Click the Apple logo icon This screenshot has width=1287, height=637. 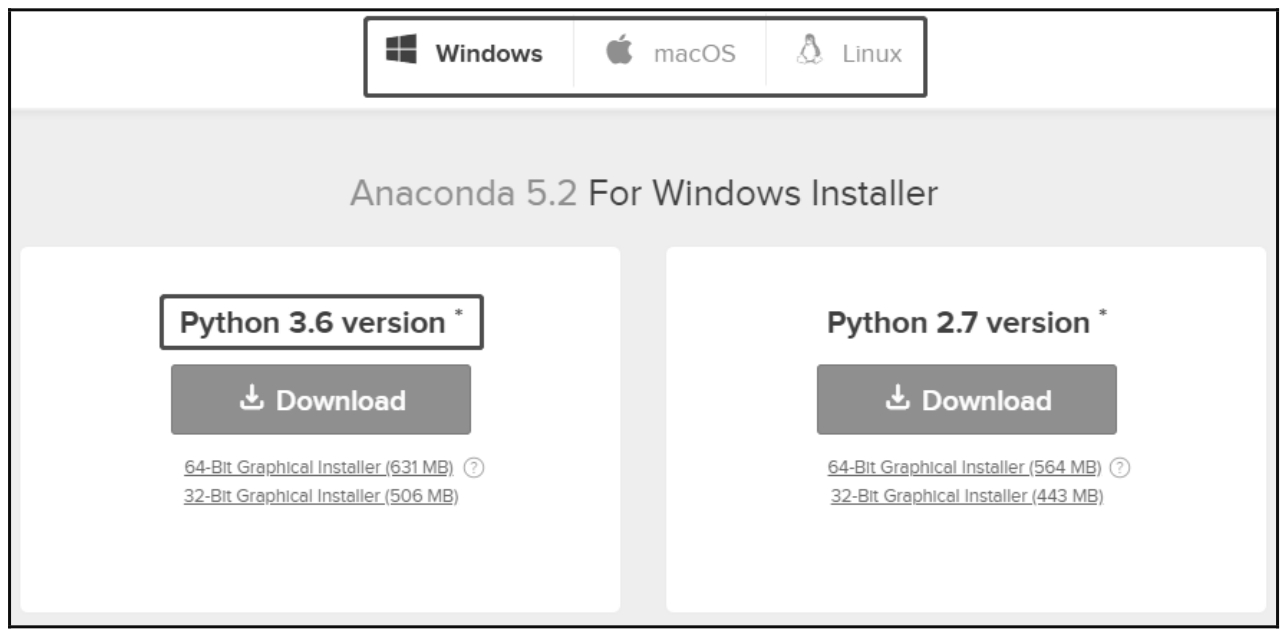pos(621,53)
